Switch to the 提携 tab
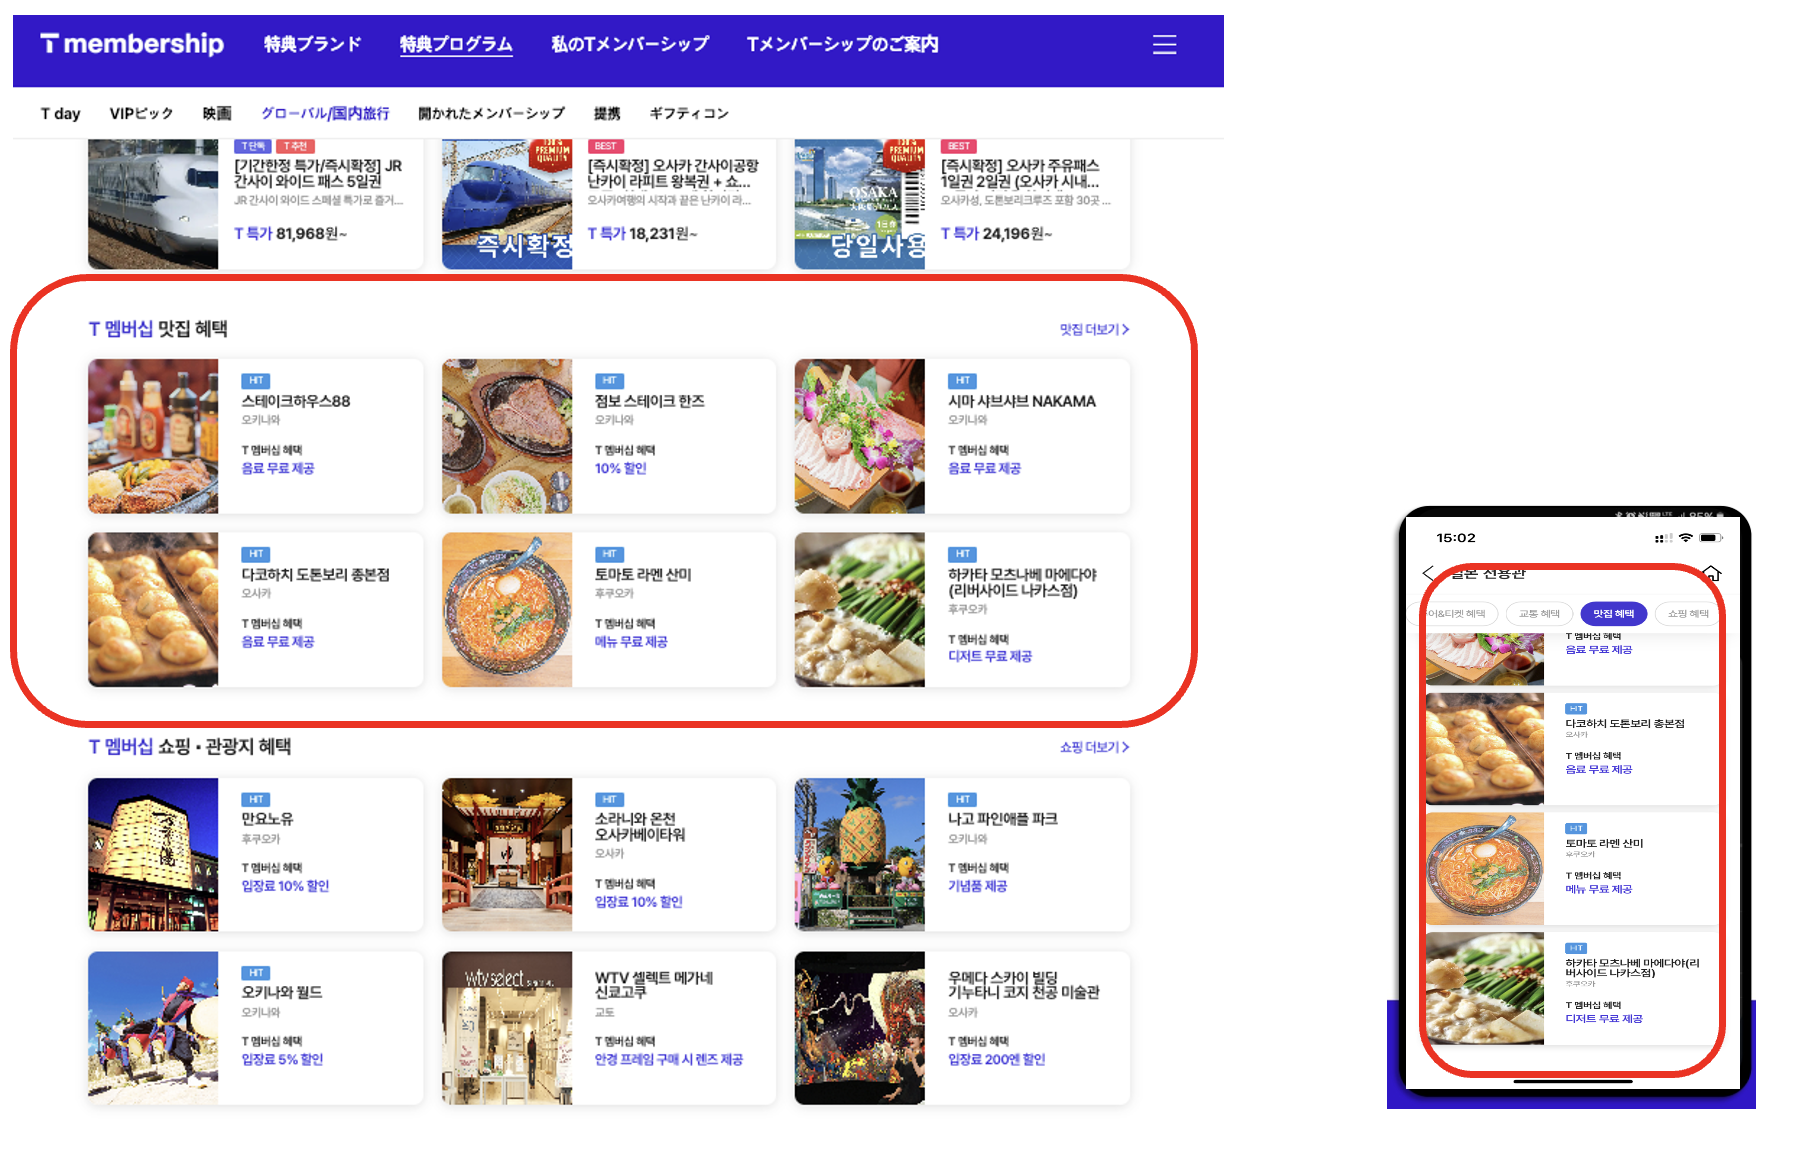 click(607, 113)
